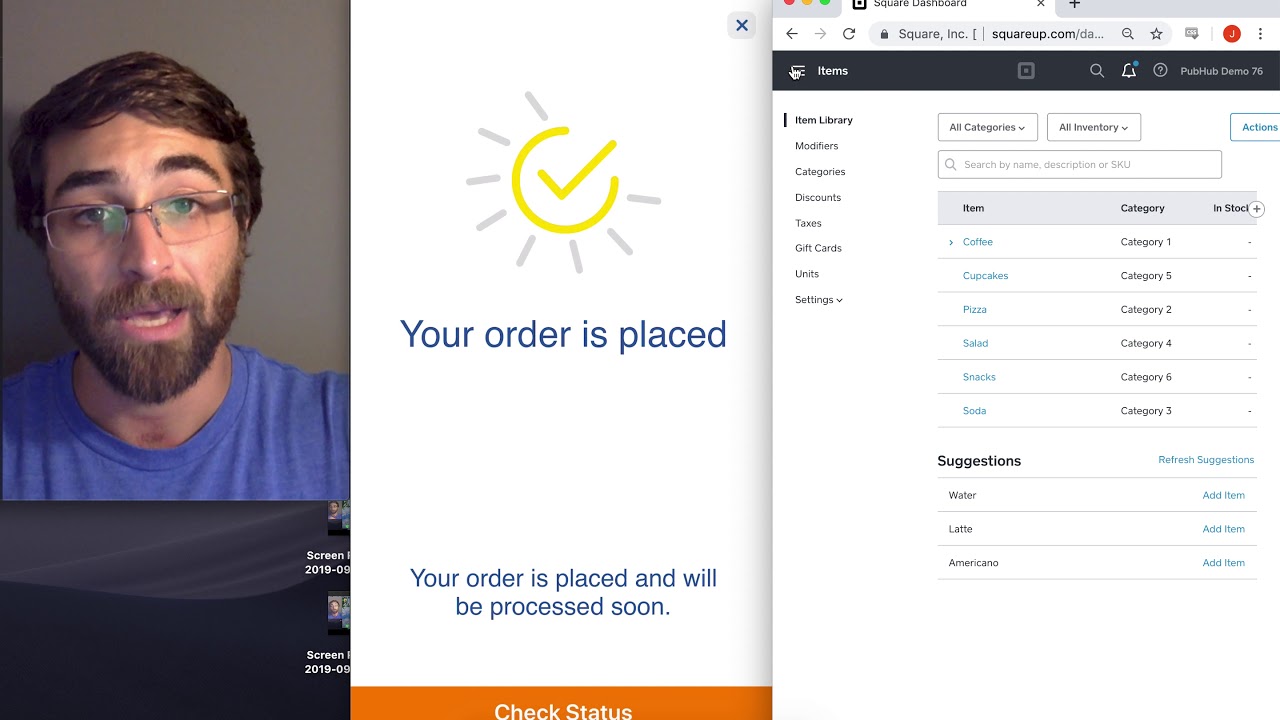1280x720 pixels.
Task: Expand the Settings sidebar section
Action: (818, 300)
